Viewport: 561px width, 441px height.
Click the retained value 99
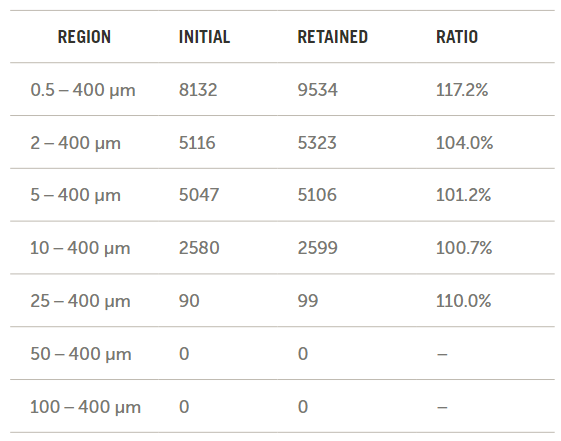308,301
